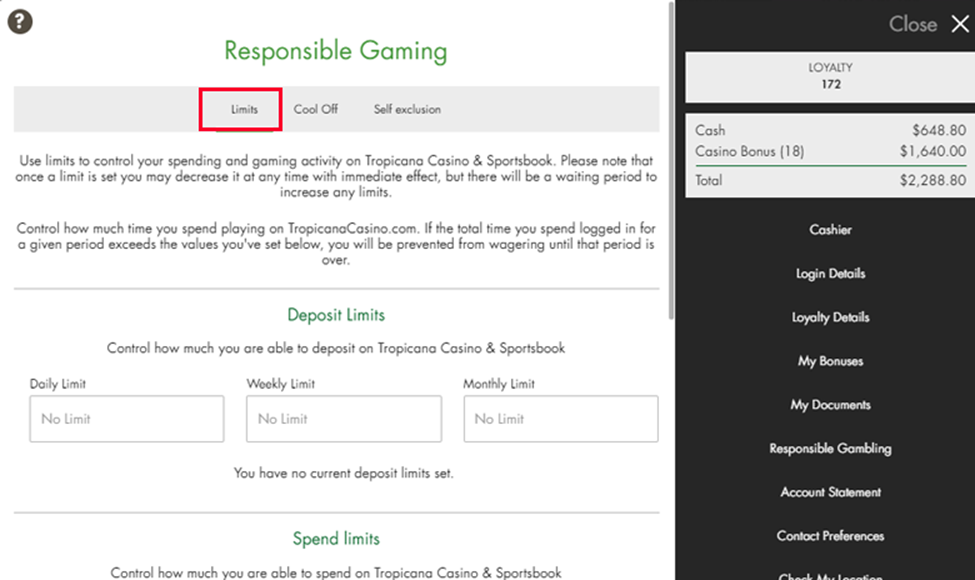Click the Monthly Limit deposit field

pos(561,419)
